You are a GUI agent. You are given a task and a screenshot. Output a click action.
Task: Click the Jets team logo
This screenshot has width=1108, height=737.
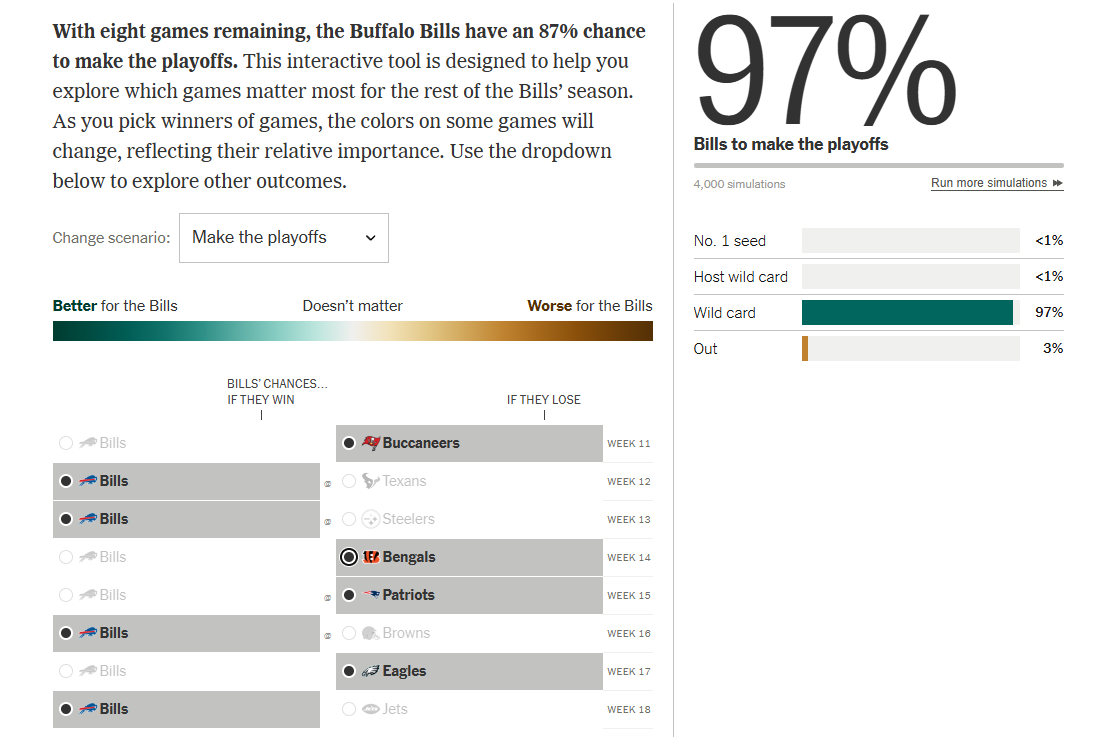click(370, 709)
